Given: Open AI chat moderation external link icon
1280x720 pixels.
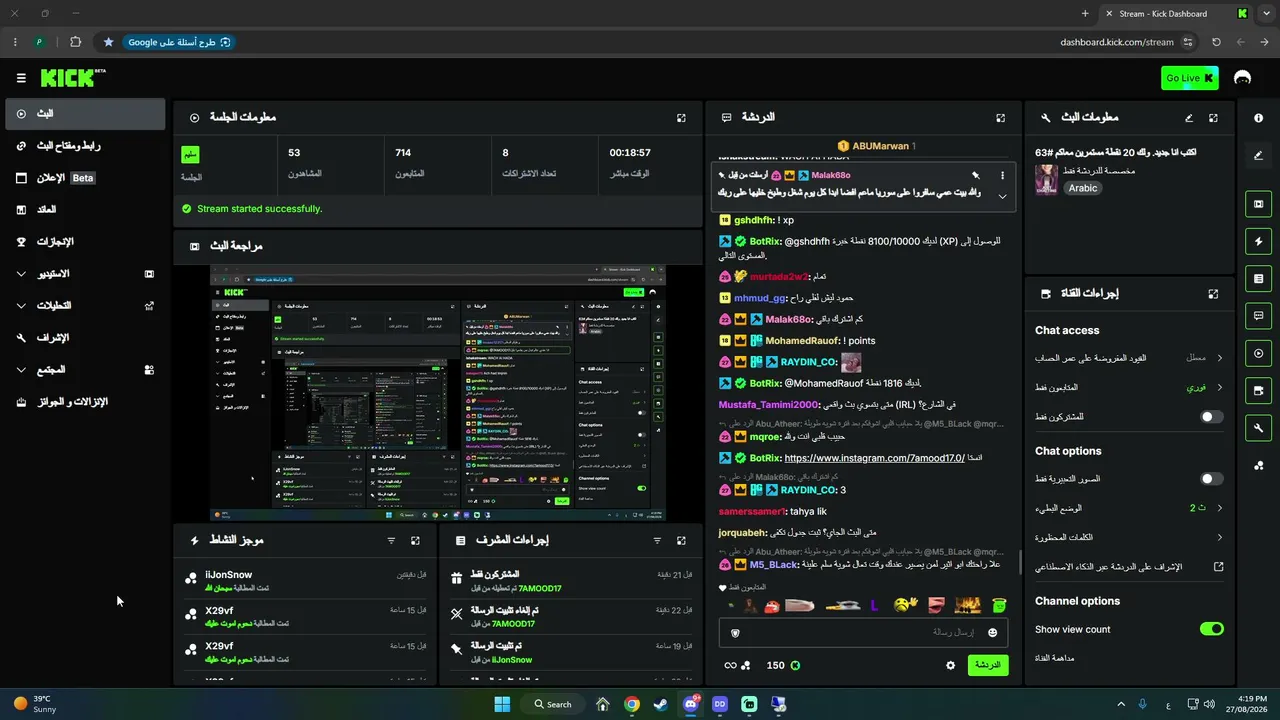Looking at the screenshot, I should tap(1218, 567).
